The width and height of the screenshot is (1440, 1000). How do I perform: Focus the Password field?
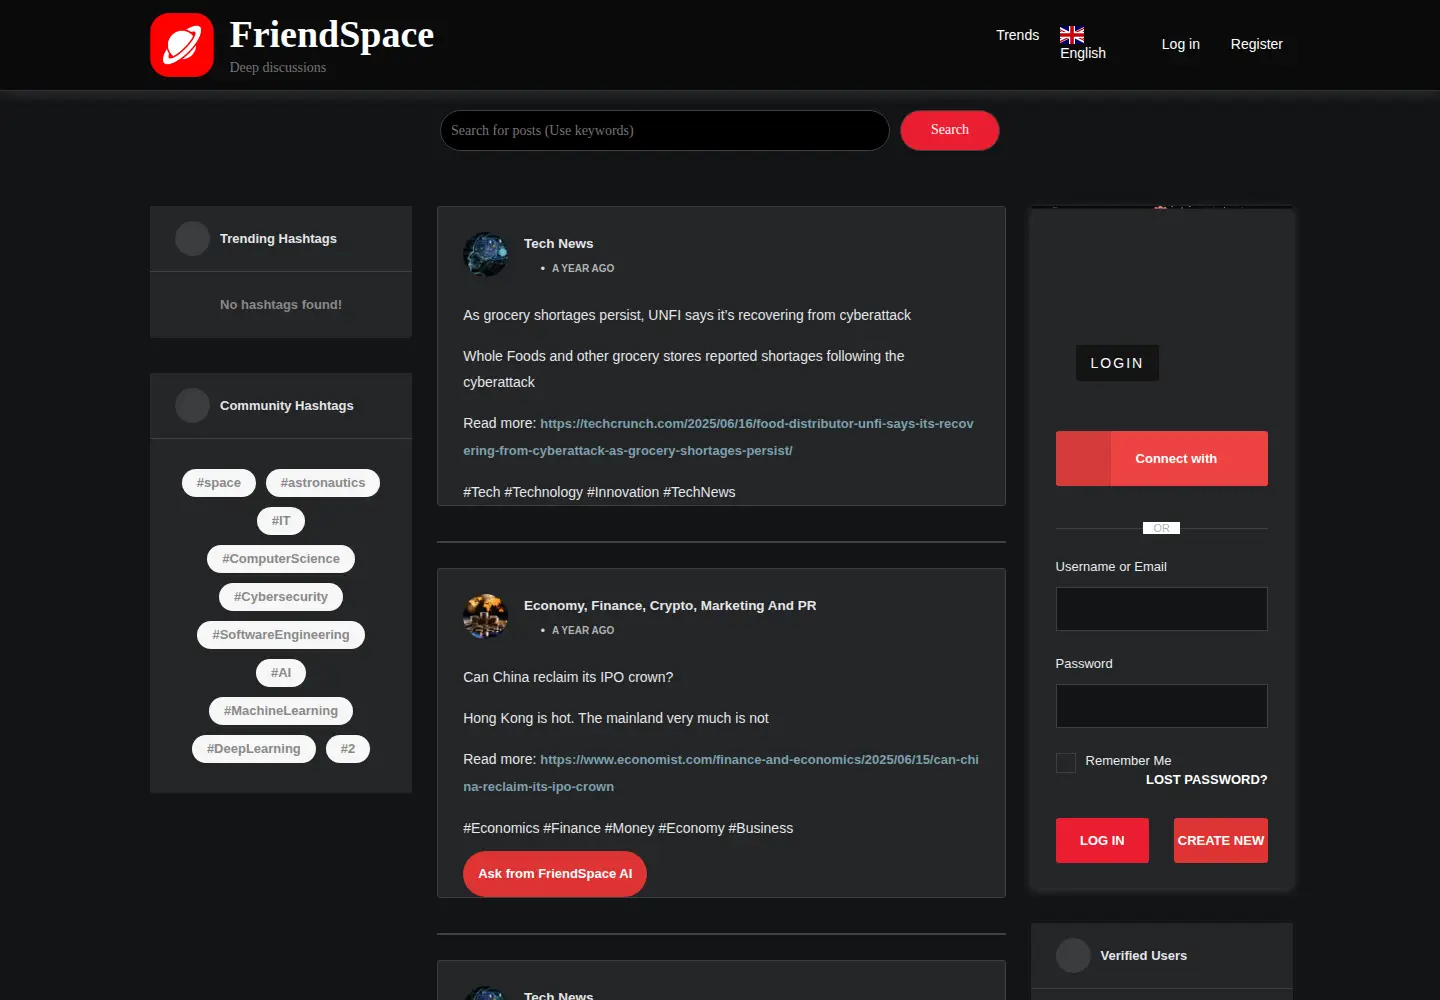coord(1161,706)
